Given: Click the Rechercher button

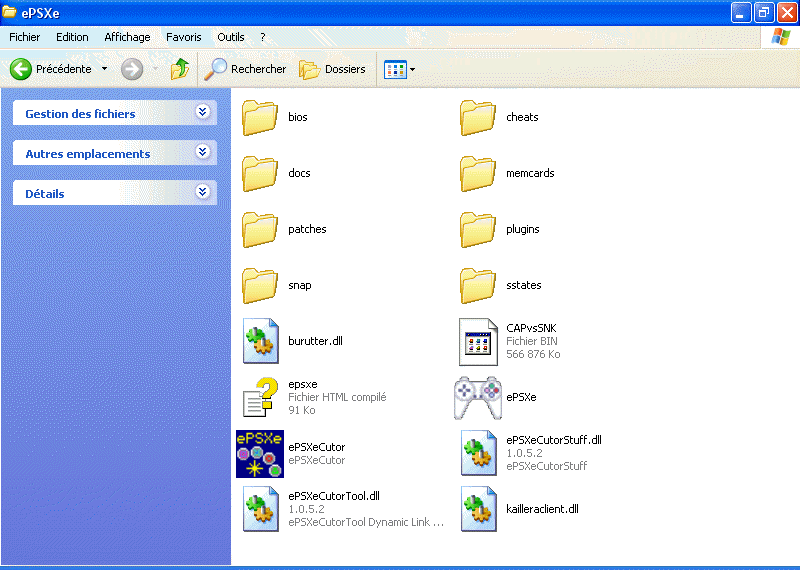Looking at the screenshot, I should point(245,69).
